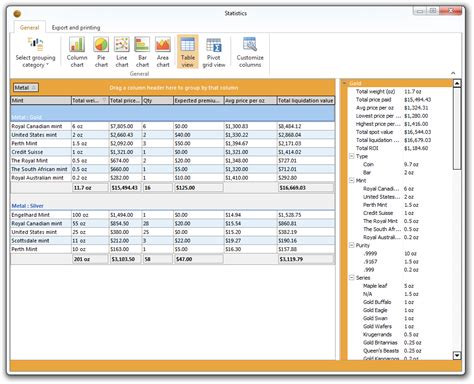Click the $15,494.43 gold total price cell
The height and width of the screenshot is (384, 474).
(x=125, y=188)
